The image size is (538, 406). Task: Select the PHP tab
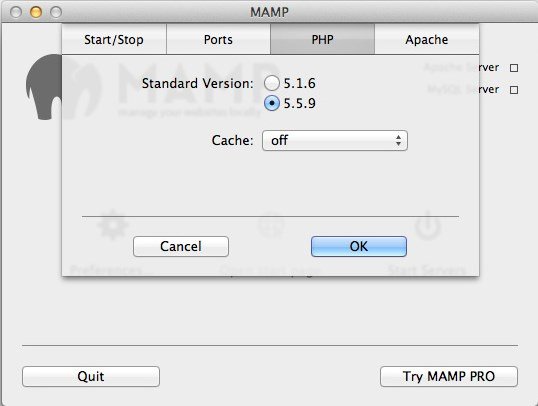pyautogui.click(x=323, y=39)
